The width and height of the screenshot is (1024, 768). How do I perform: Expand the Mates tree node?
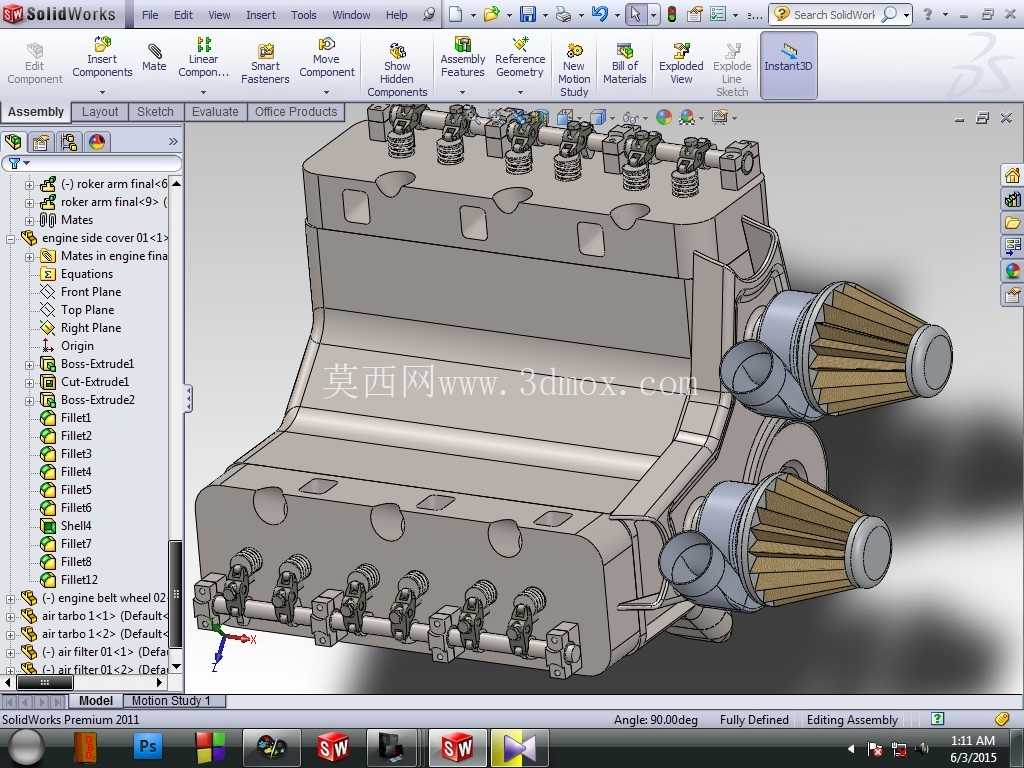click(x=29, y=221)
